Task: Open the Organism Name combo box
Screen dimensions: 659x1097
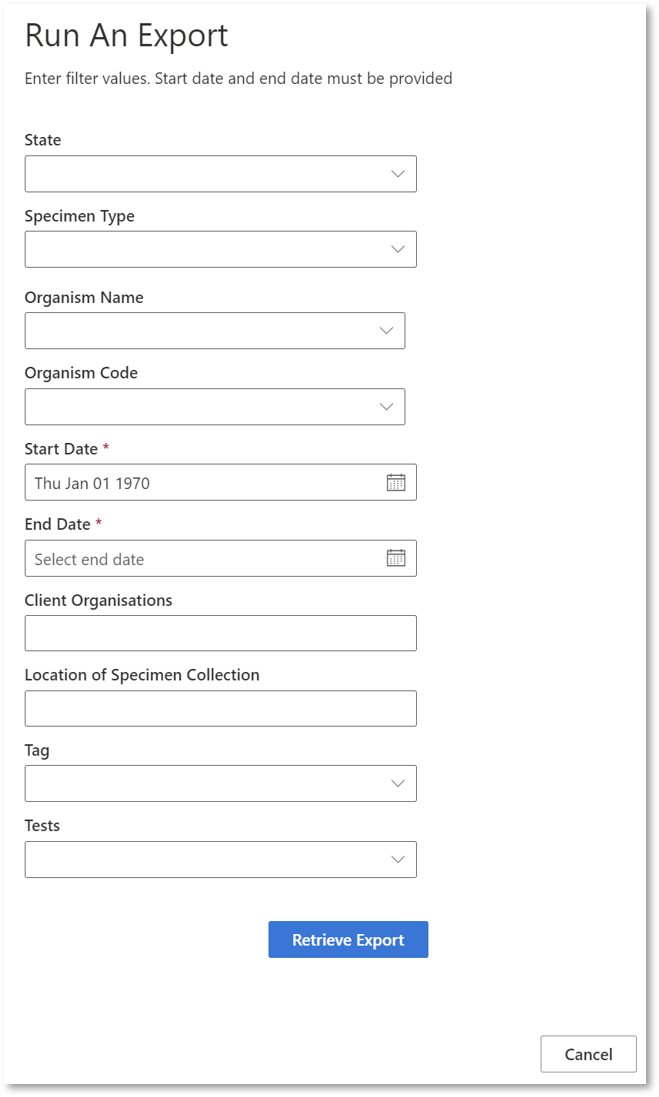Action: pyautogui.click(x=215, y=330)
